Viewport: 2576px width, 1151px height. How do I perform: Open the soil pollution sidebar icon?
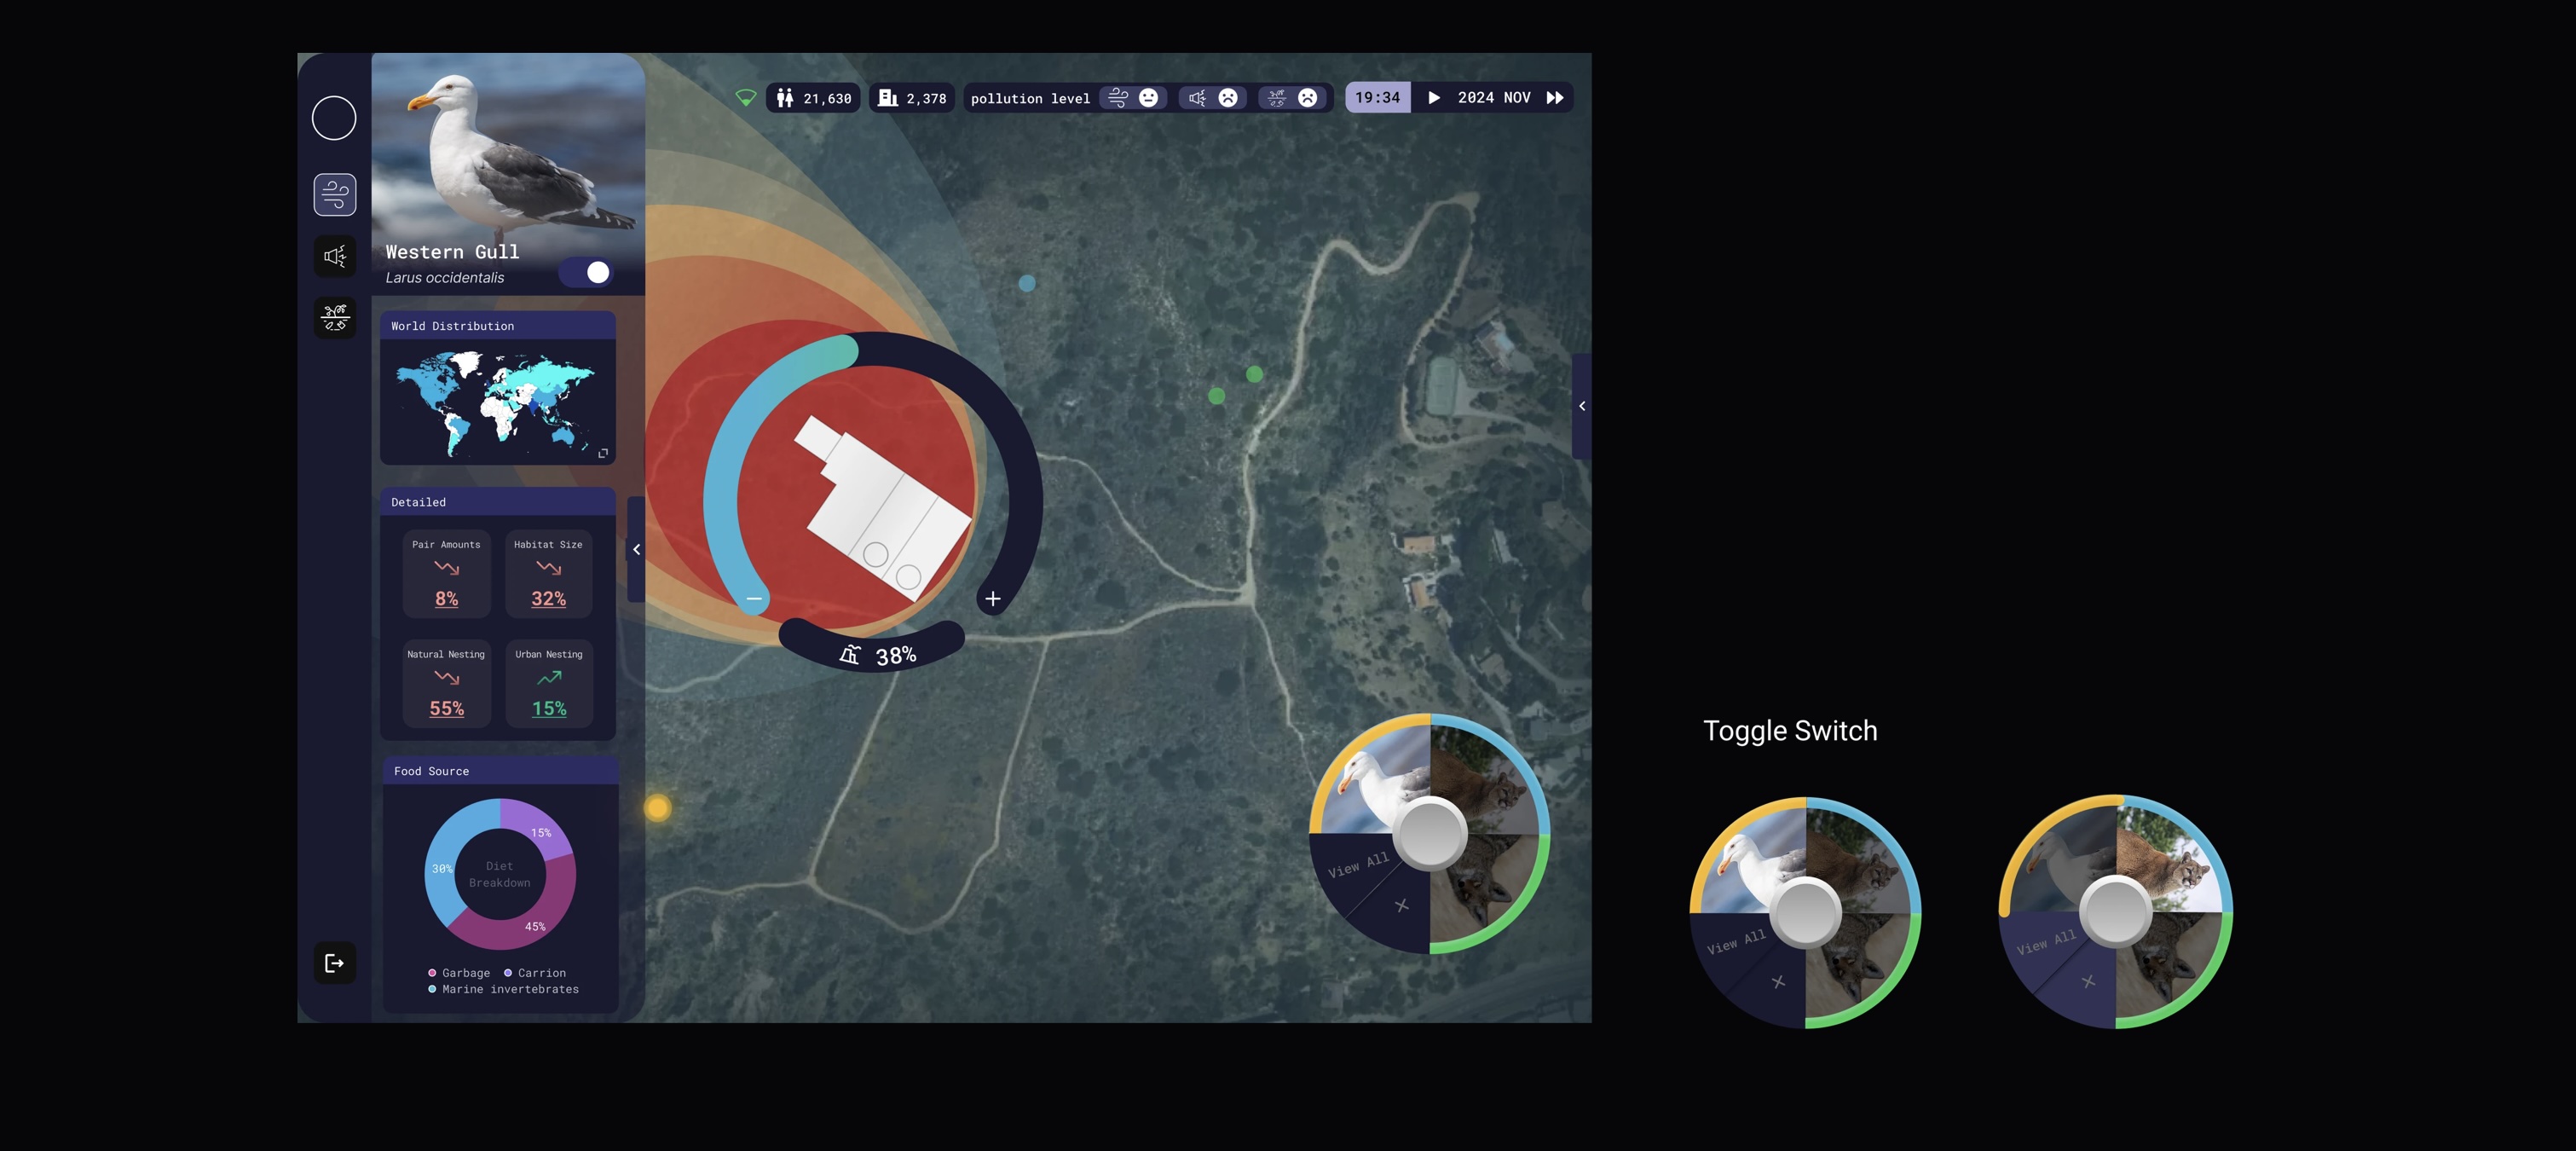pos(334,318)
